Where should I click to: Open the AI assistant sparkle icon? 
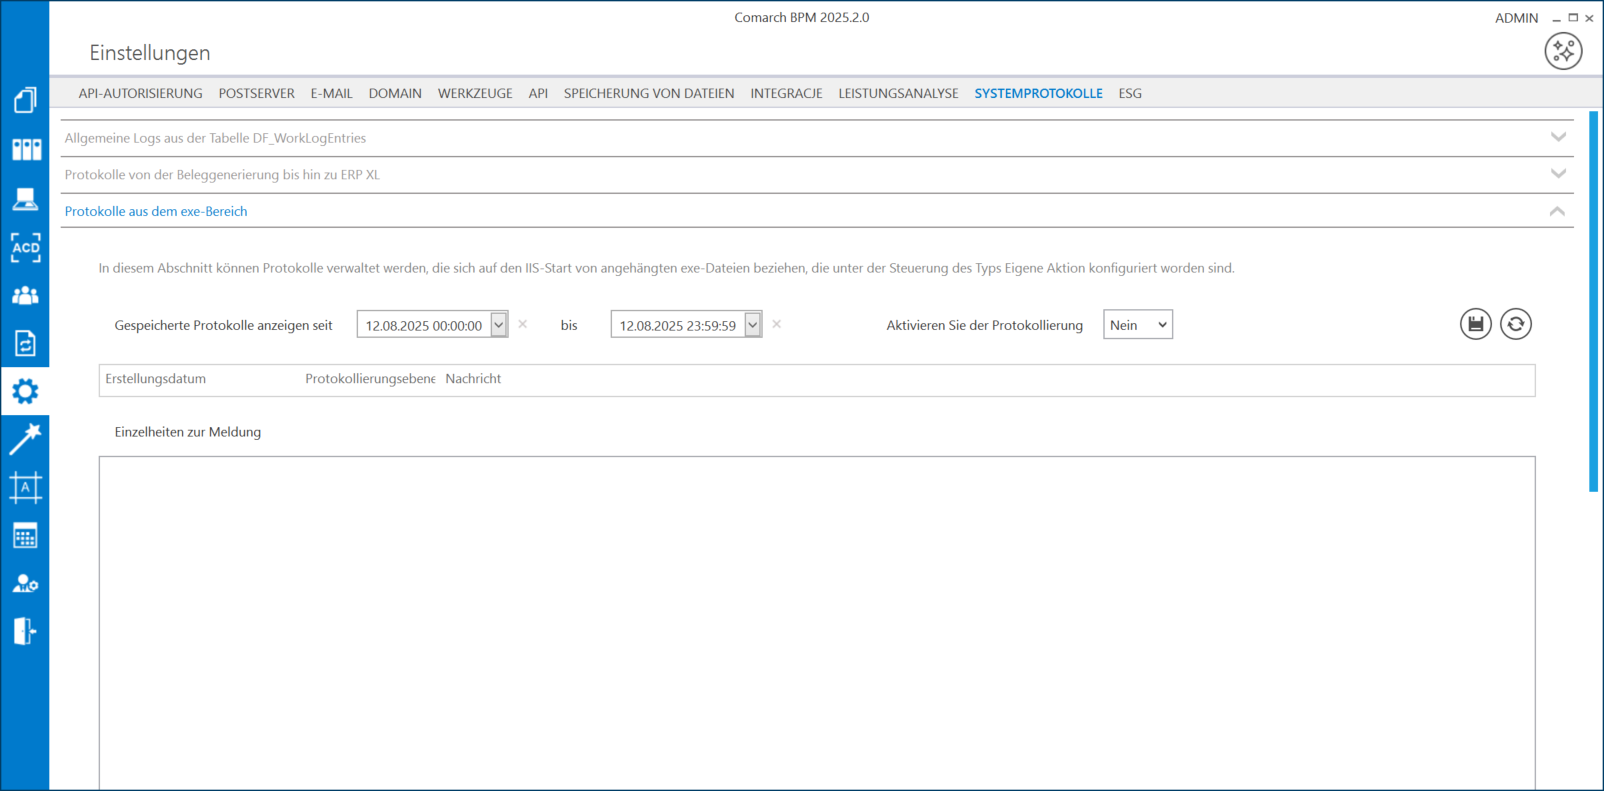1563,51
